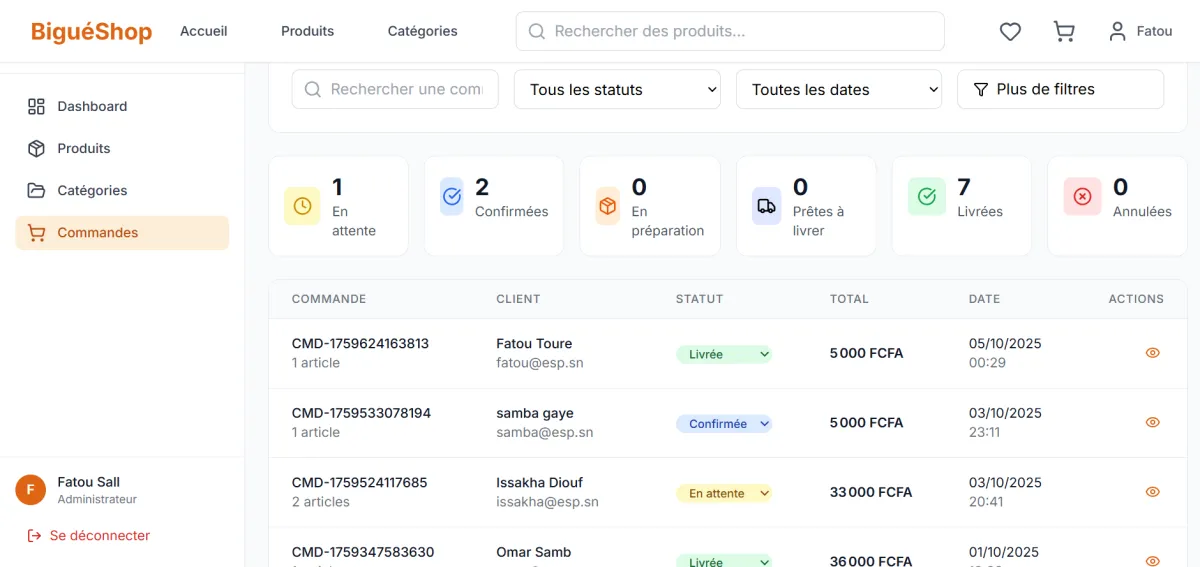Click order number CMD-1759533078194
Image resolution: width=1200 pixels, height=567 pixels.
361,413
